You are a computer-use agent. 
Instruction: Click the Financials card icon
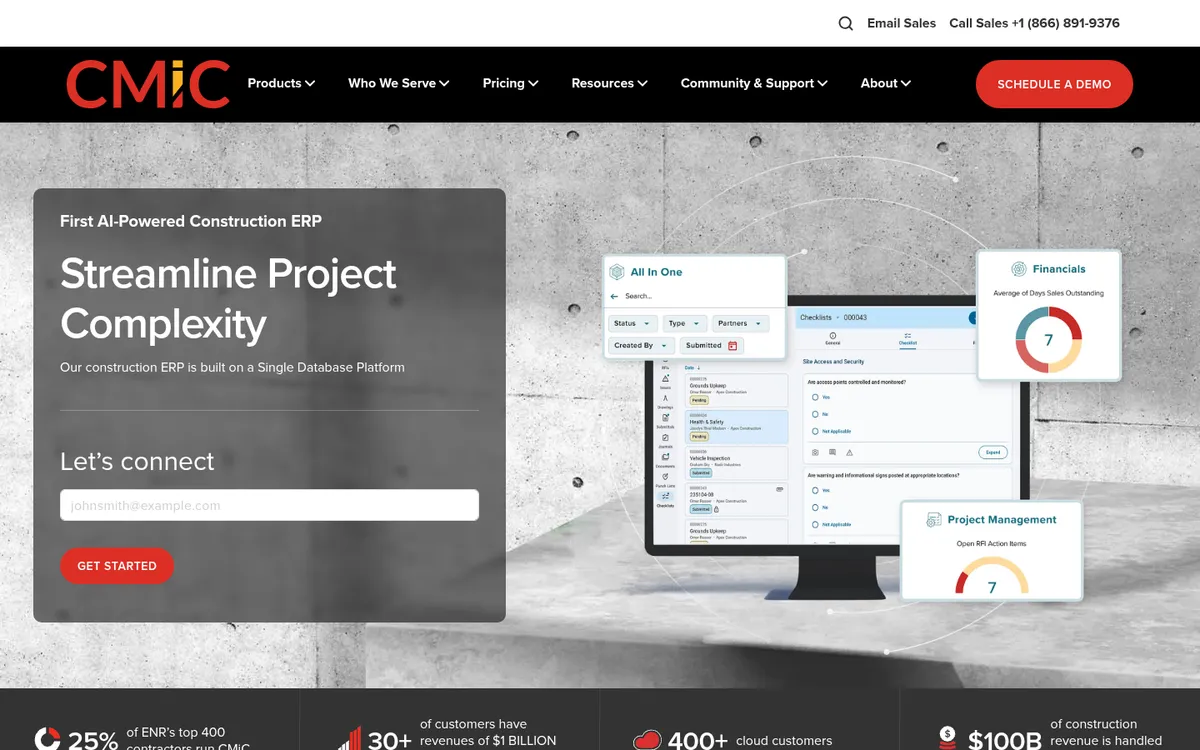(1019, 269)
